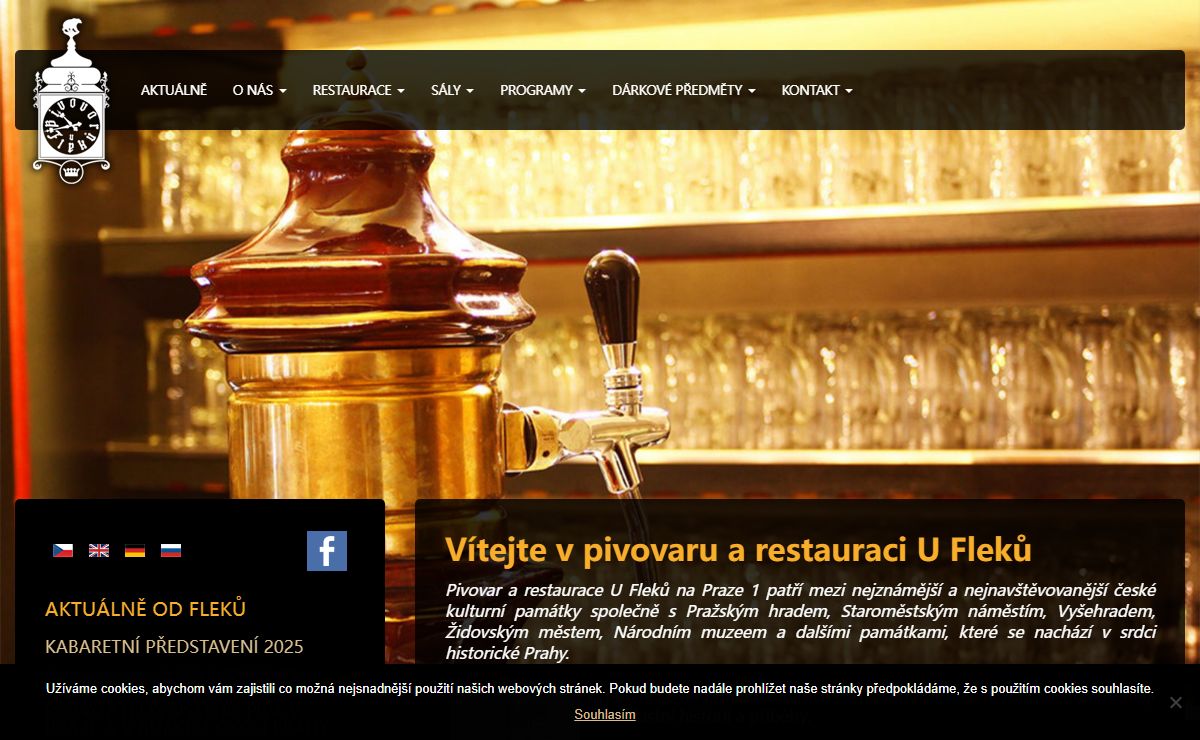Switch language to English flag
The image size is (1200, 740).
click(x=99, y=550)
